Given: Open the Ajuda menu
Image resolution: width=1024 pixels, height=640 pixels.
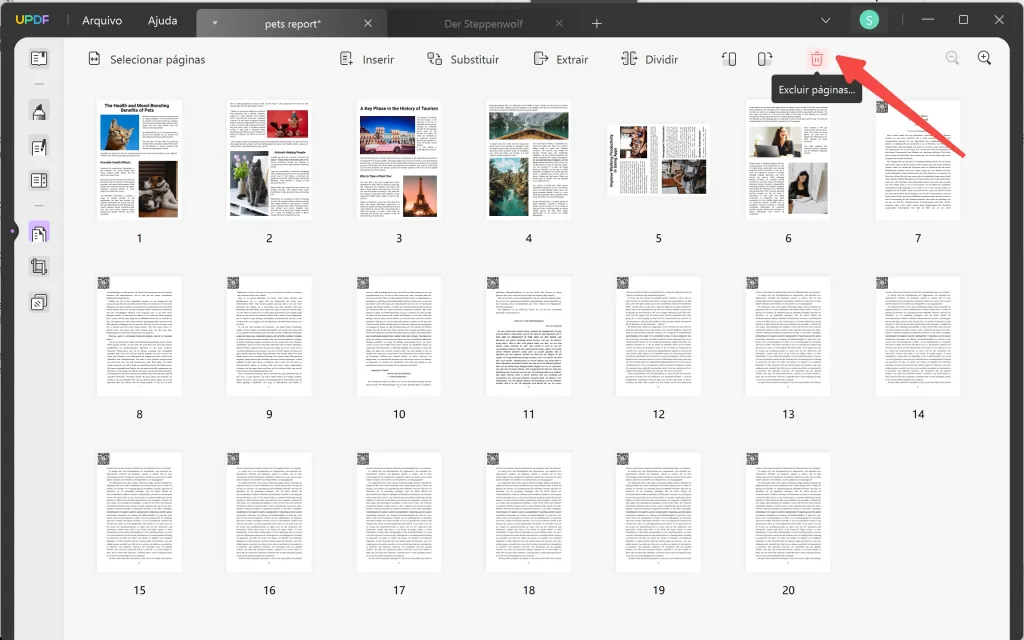Looking at the screenshot, I should tap(166, 20).
